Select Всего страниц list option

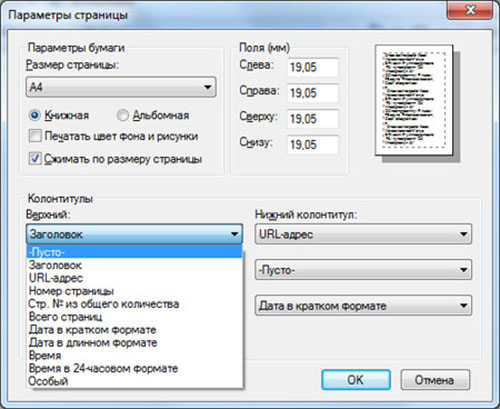click(134, 317)
